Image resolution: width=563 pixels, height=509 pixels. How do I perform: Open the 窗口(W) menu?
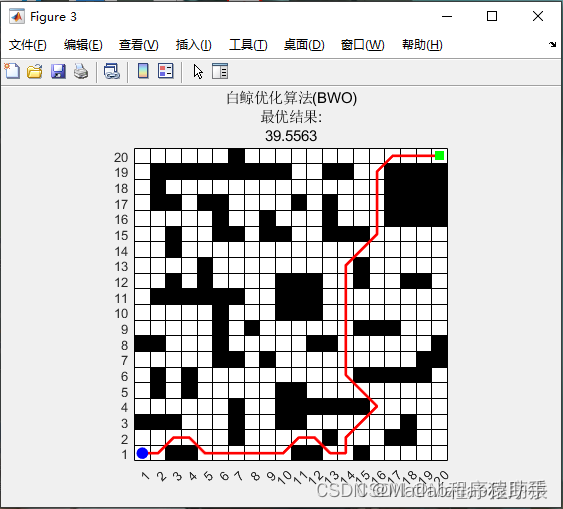(x=362, y=45)
